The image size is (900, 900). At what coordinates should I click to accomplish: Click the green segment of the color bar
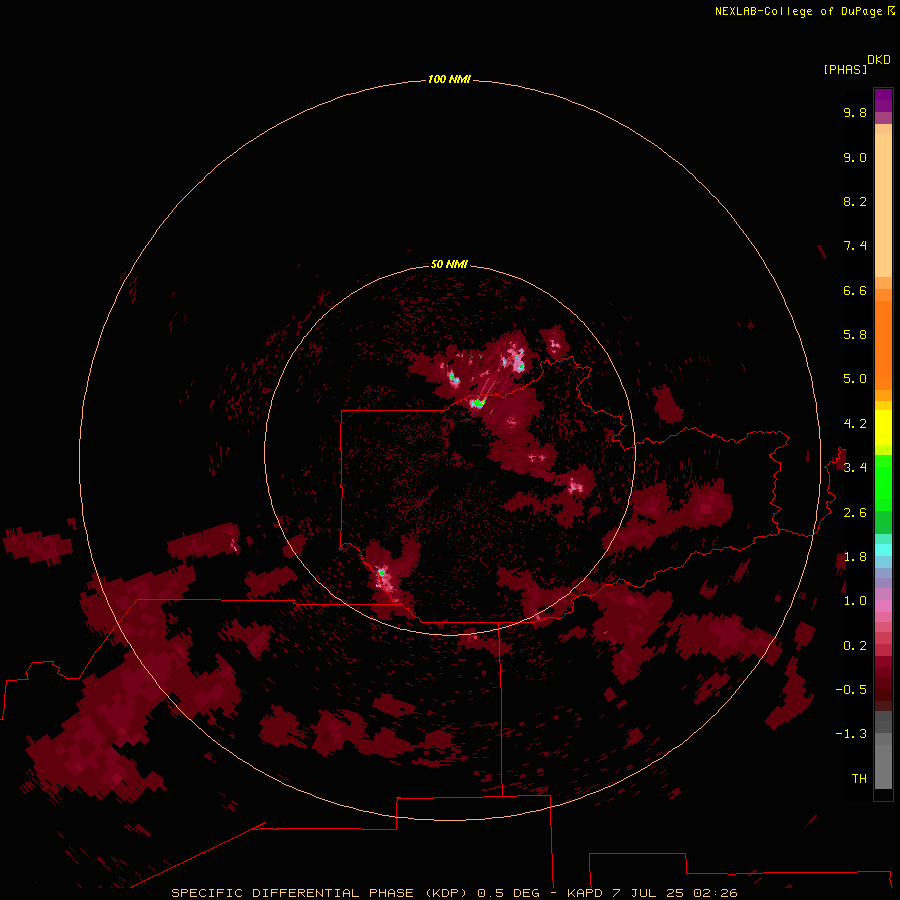[883, 483]
